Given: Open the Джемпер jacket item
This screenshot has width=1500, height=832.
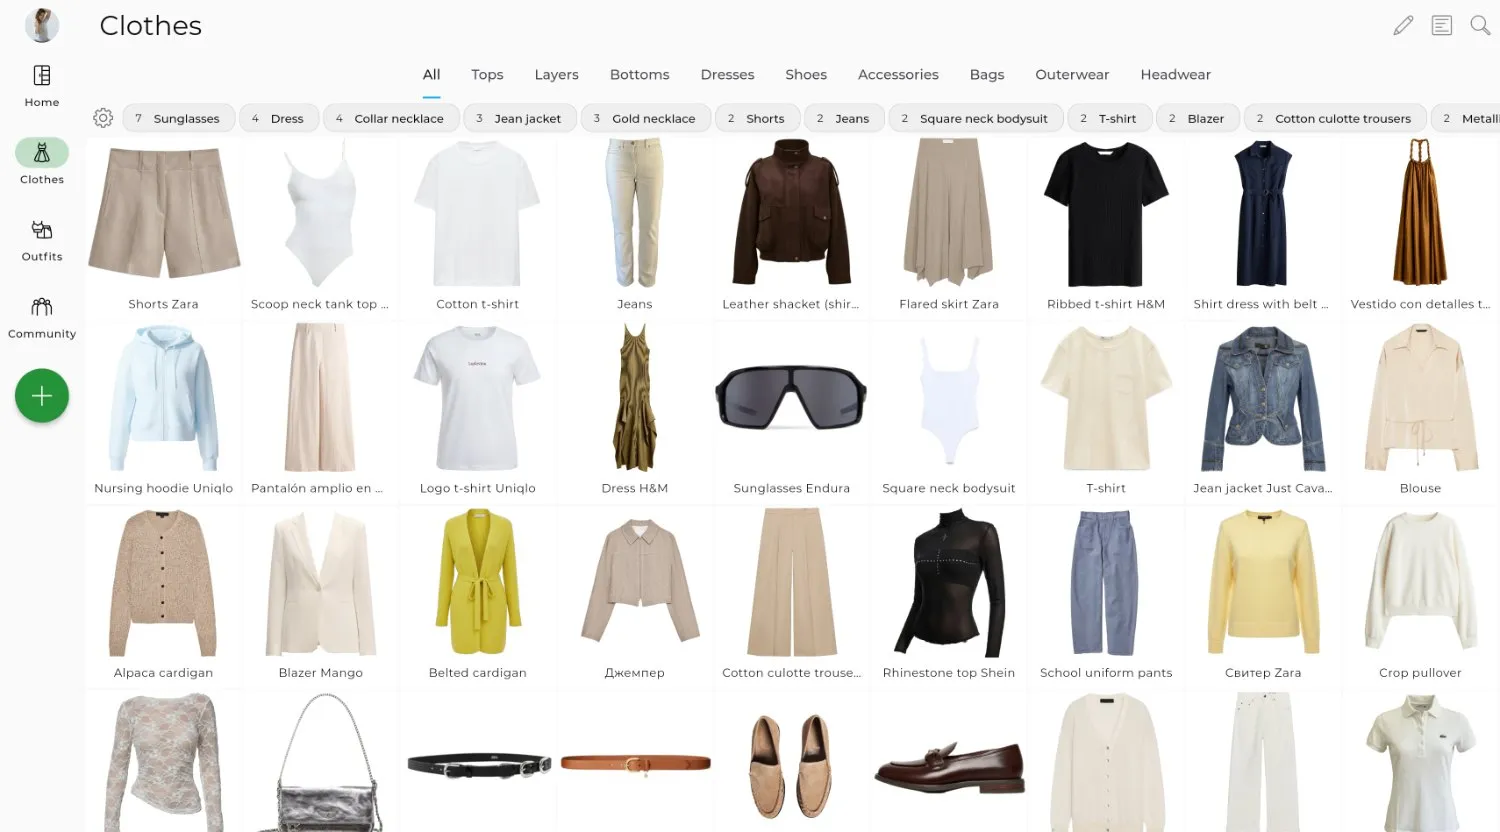Looking at the screenshot, I should 635,596.
